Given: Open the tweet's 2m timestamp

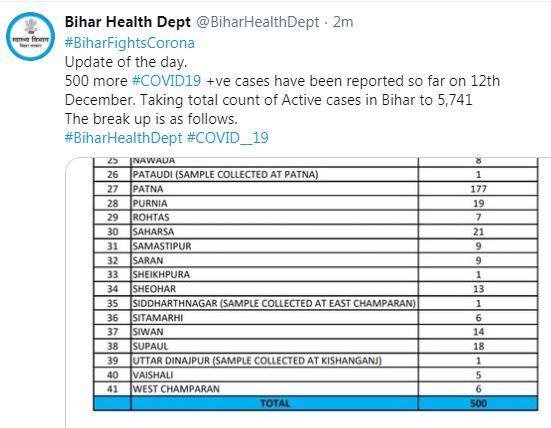Looking at the screenshot, I should coord(343,22).
